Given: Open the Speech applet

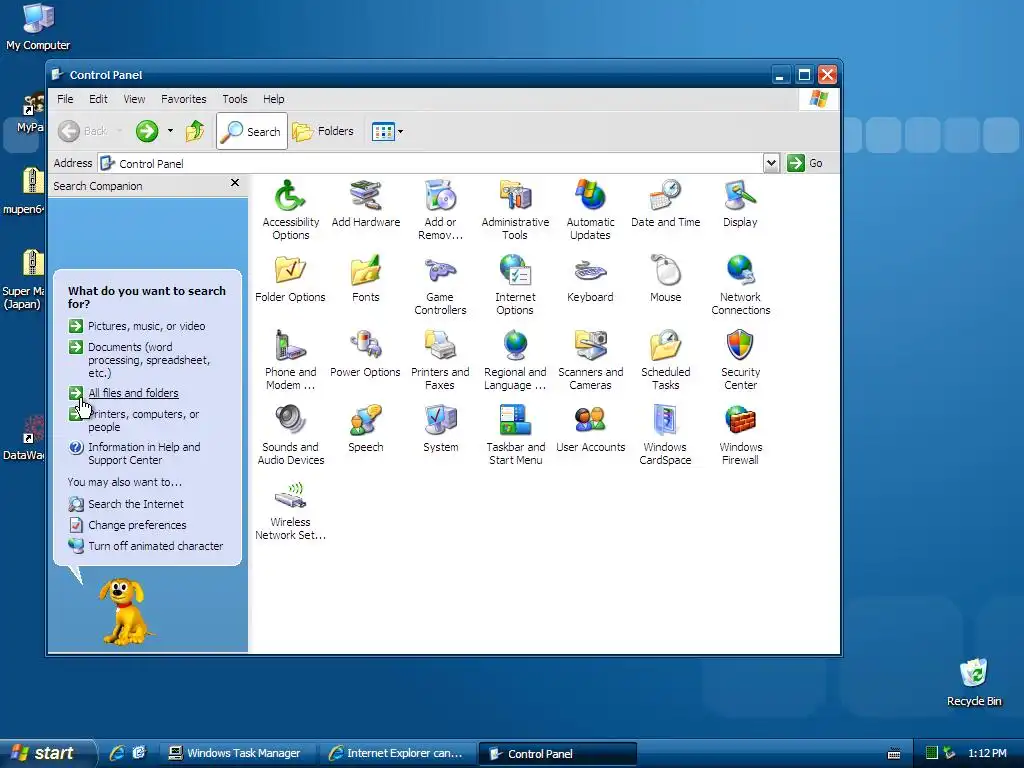Looking at the screenshot, I should coord(366,429).
